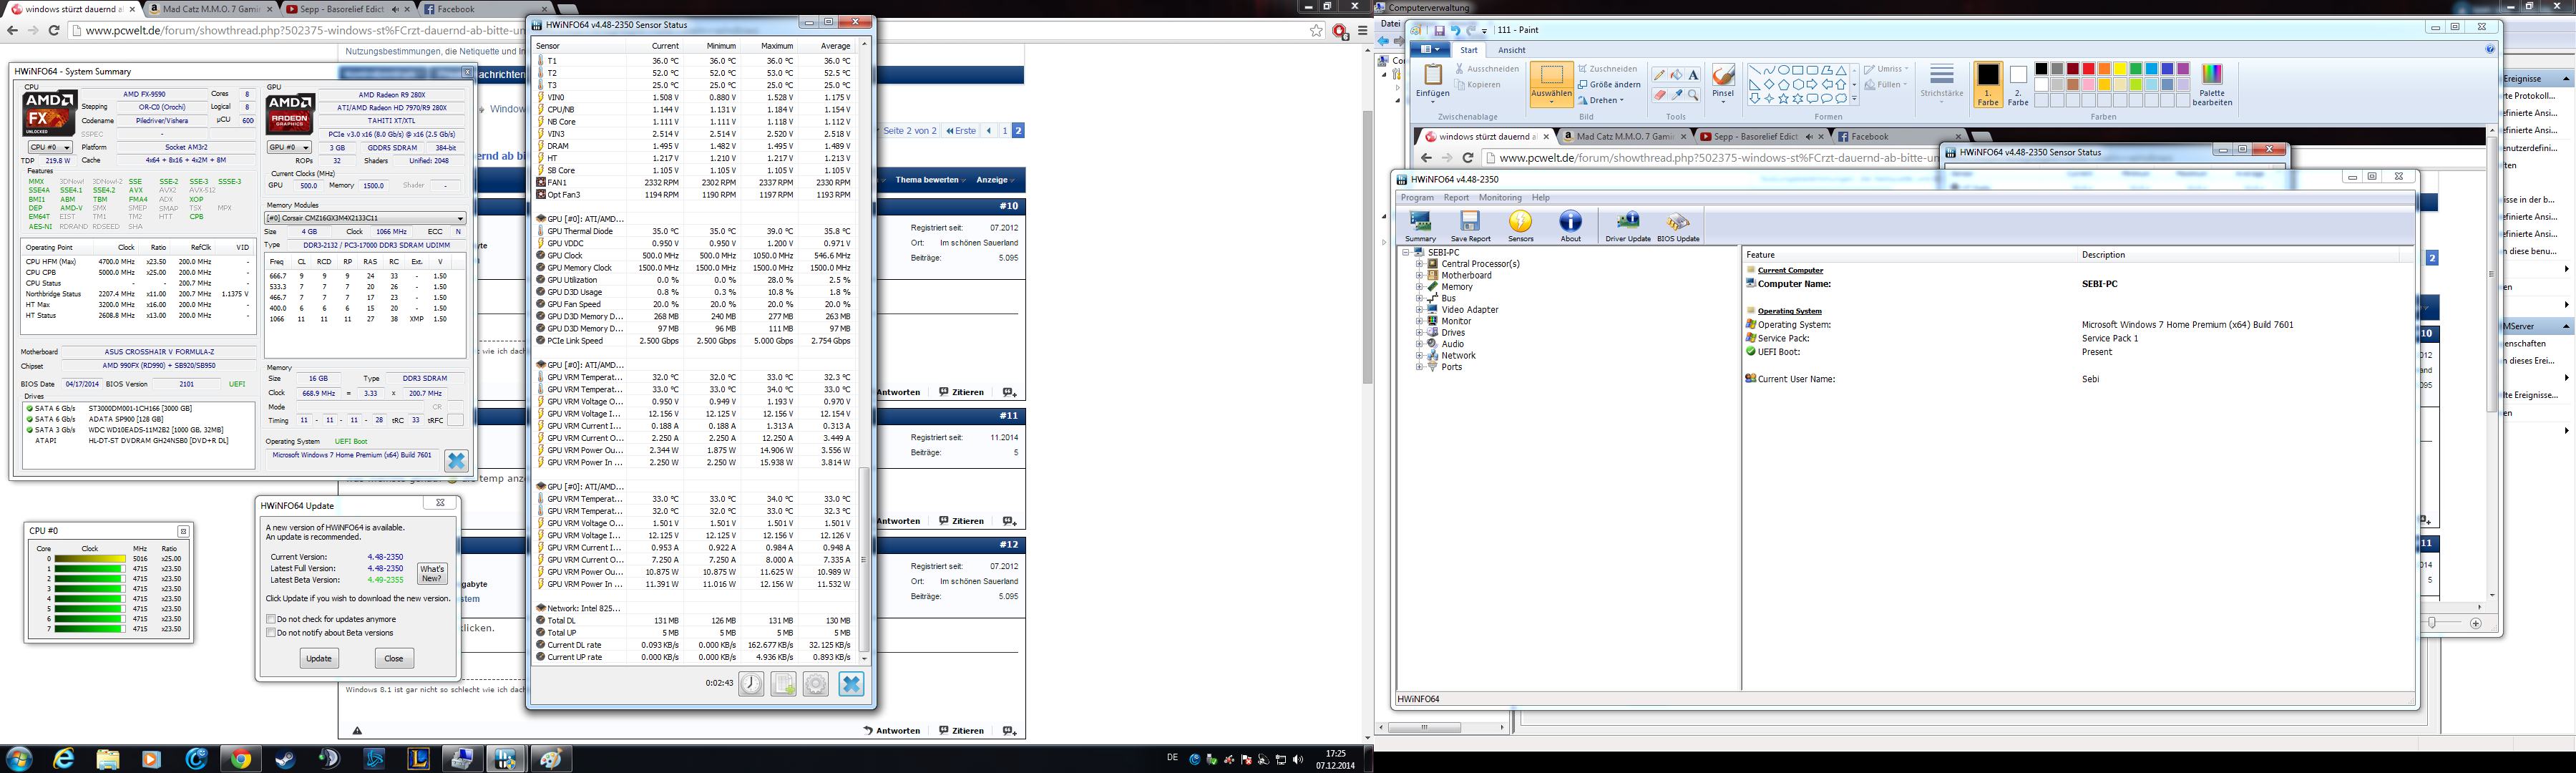This screenshot has height=773, width=2576.
Task: Open the Memory Modules Corsair dropdown
Action: click(365, 218)
